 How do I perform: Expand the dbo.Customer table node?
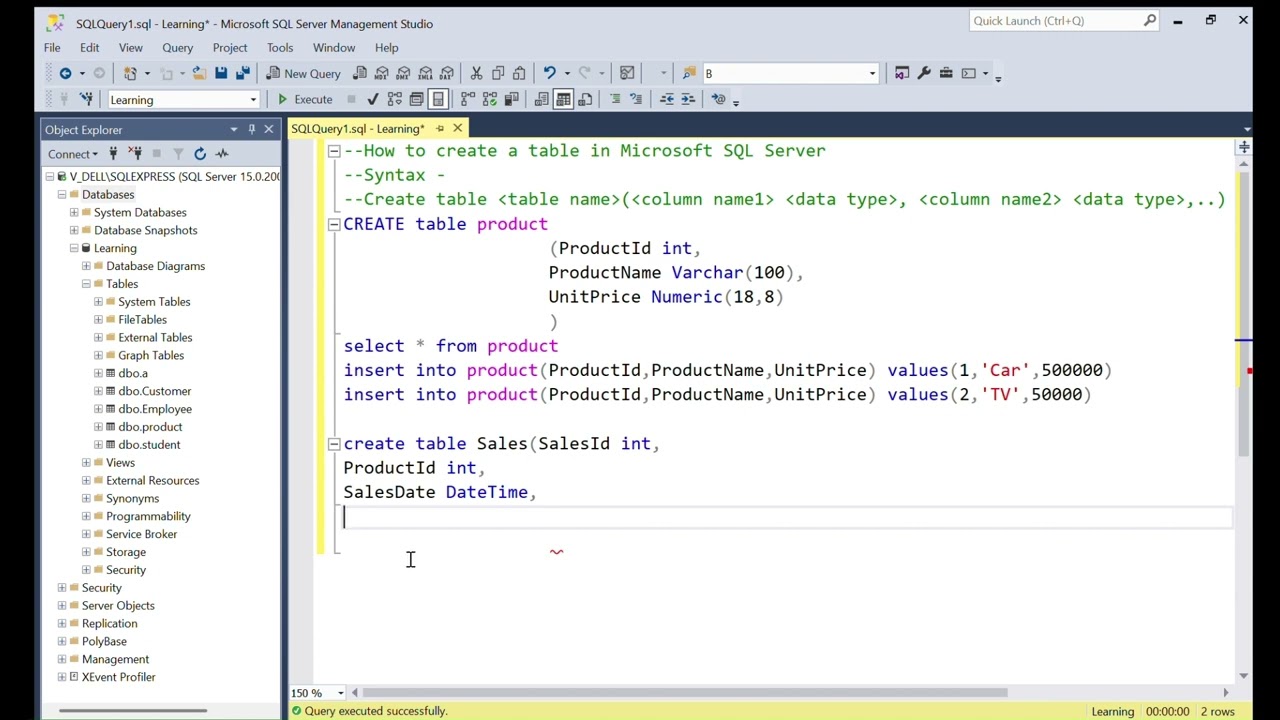98,391
